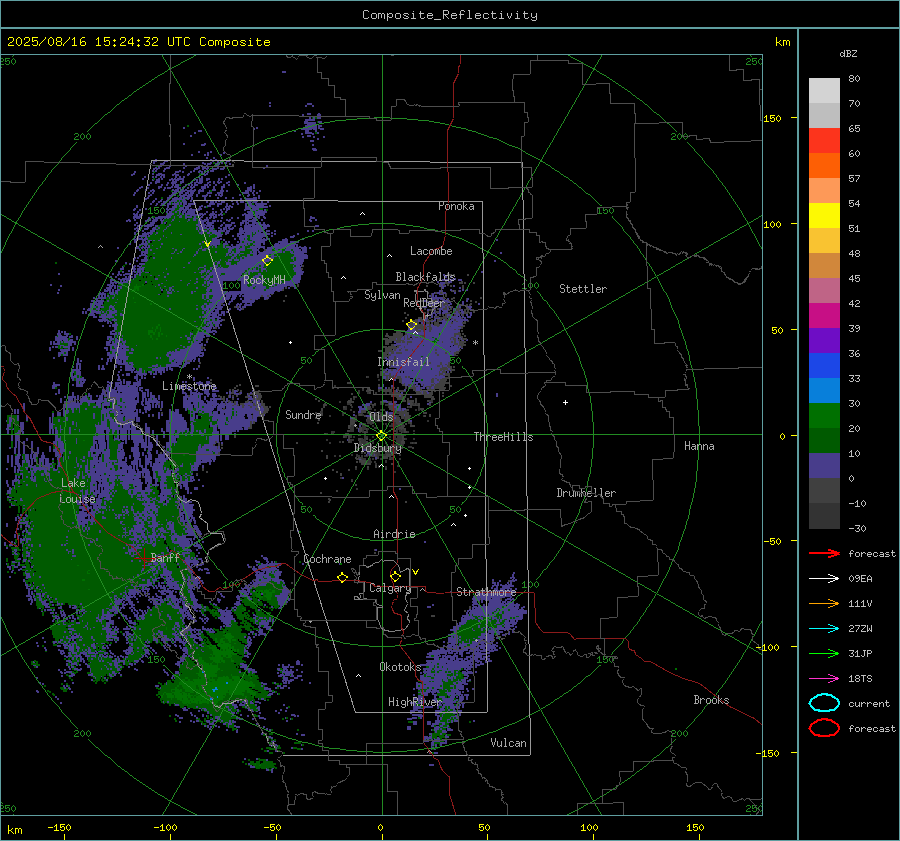Click the Strathmore town label
Image resolution: width=900 pixels, height=841 pixels.
click(x=486, y=592)
